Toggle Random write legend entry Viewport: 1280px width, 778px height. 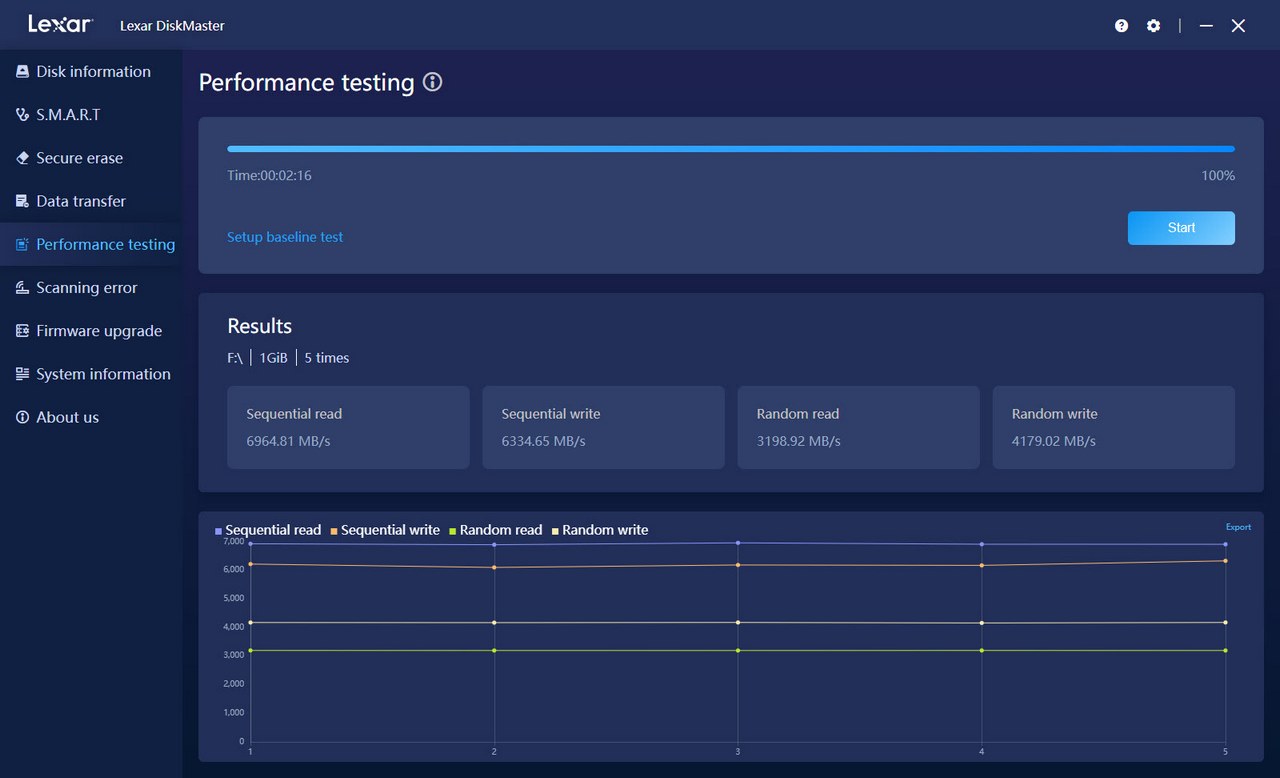(x=600, y=530)
